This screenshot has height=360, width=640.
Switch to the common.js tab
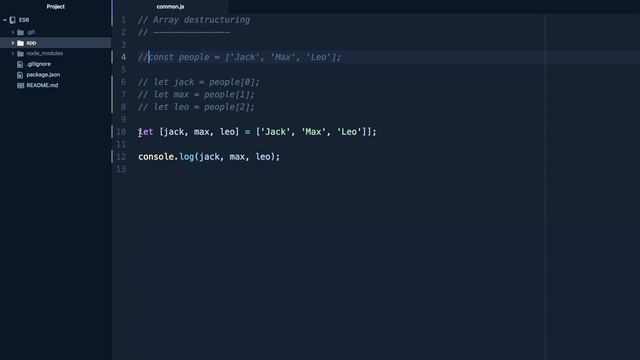pos(170,7)
